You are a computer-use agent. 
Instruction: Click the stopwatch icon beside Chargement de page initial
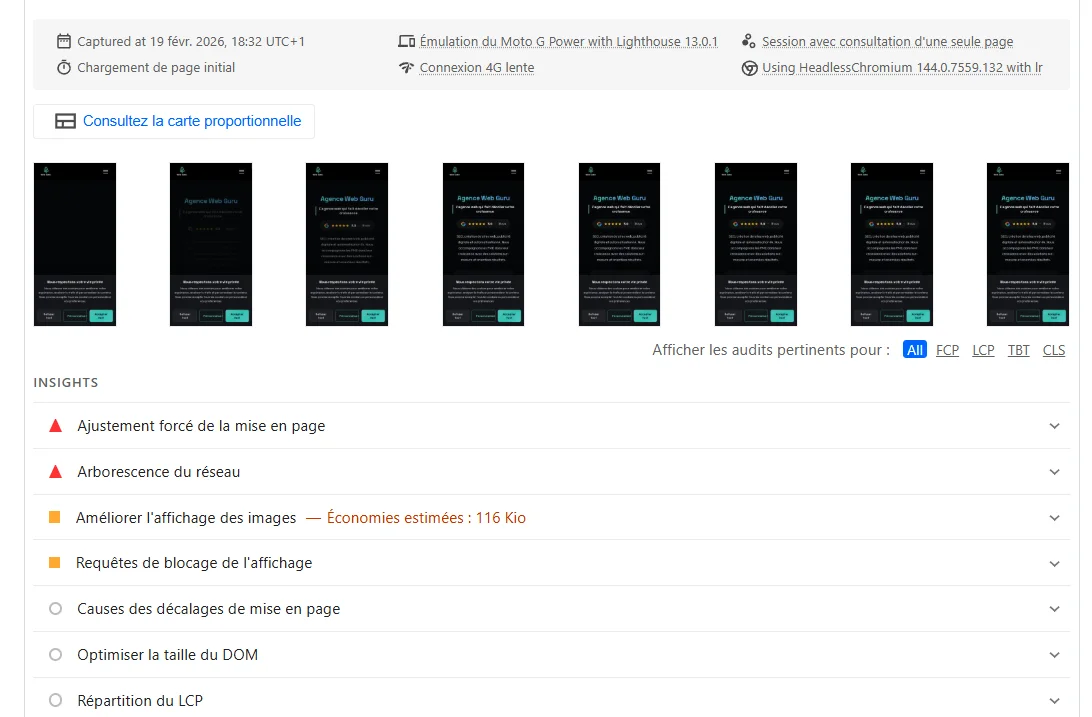click(x=64, y=68)
